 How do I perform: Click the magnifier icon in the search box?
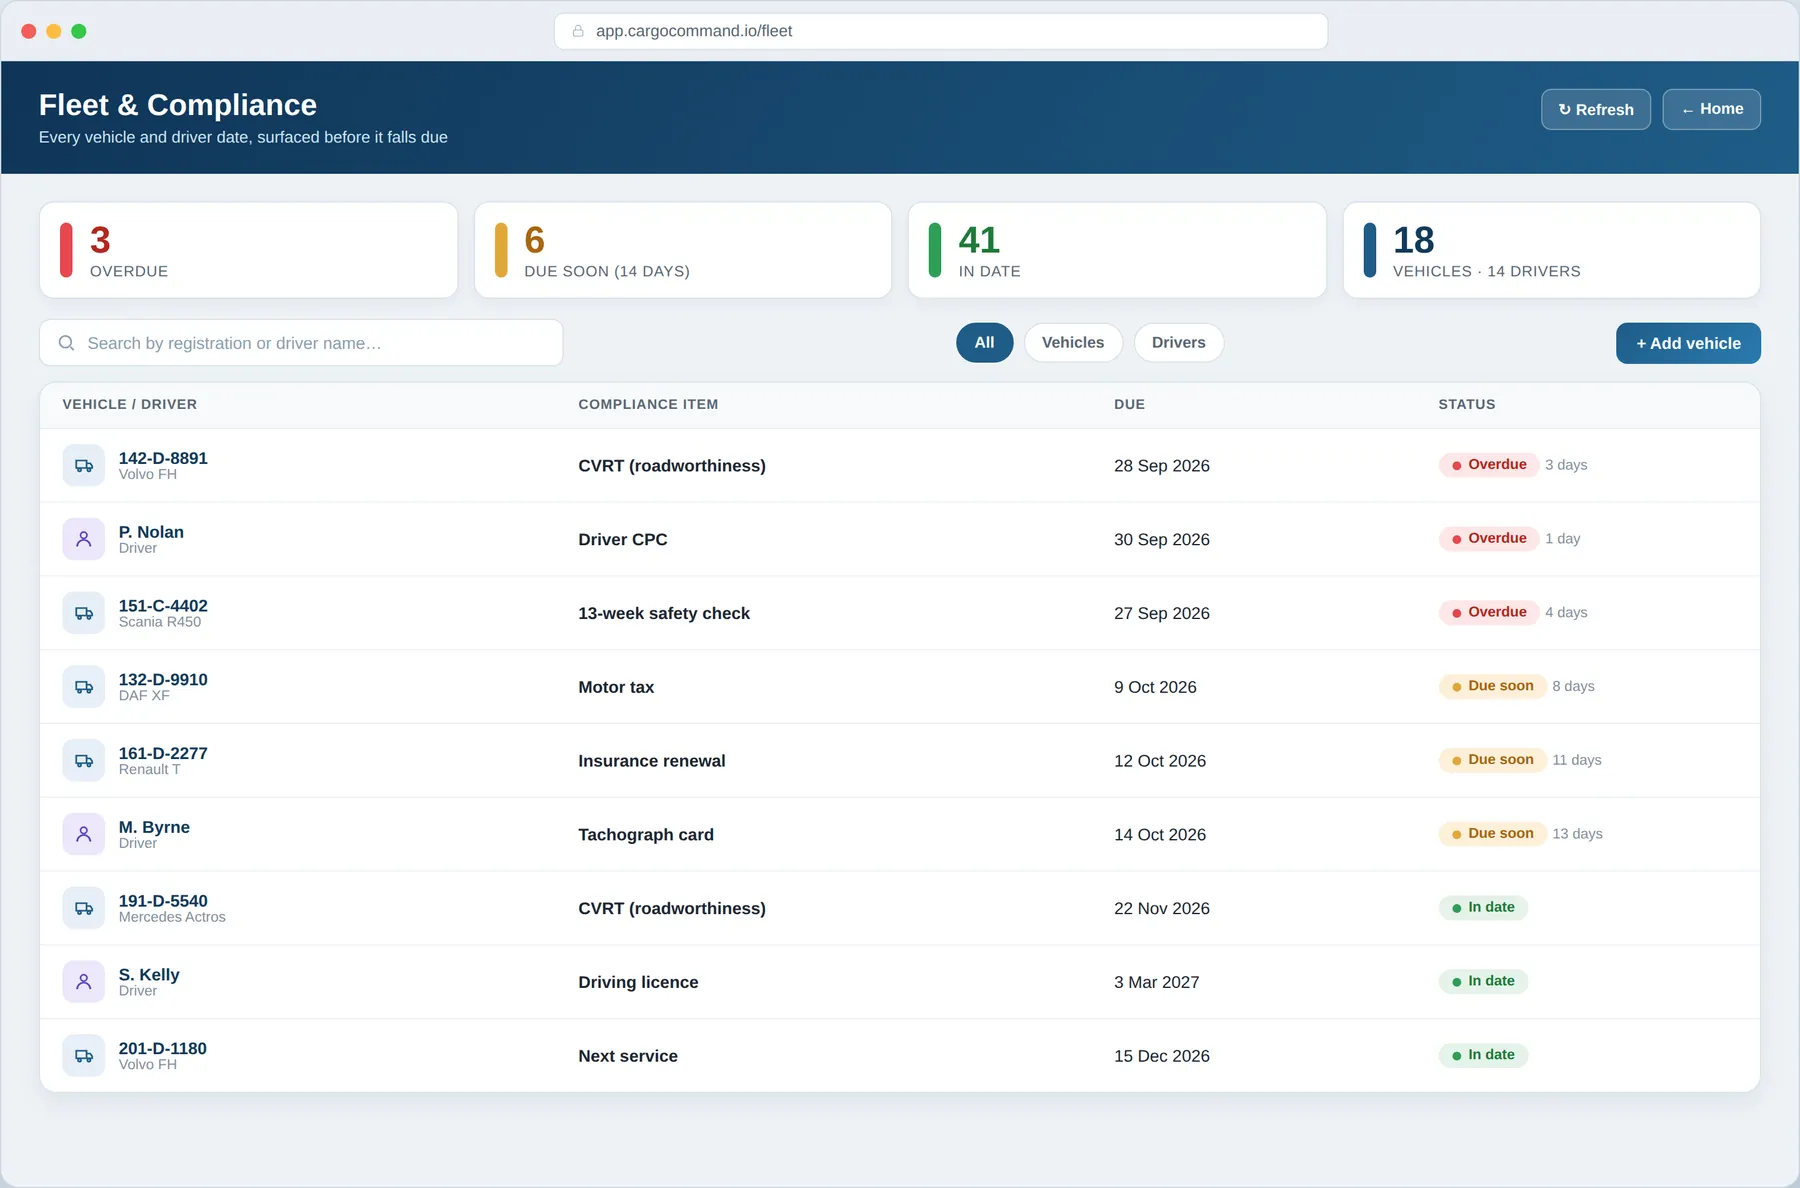(x=67, y=343)
